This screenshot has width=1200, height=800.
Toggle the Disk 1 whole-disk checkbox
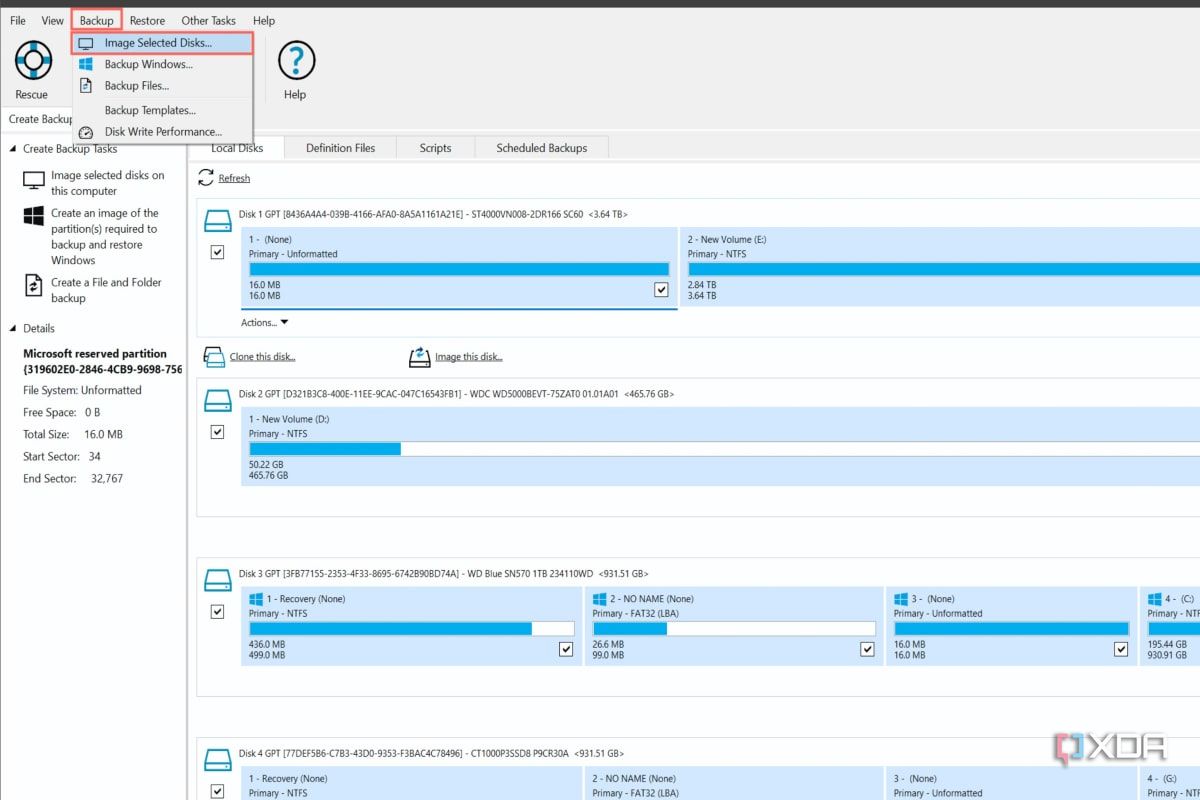click(x=217, y=252)
